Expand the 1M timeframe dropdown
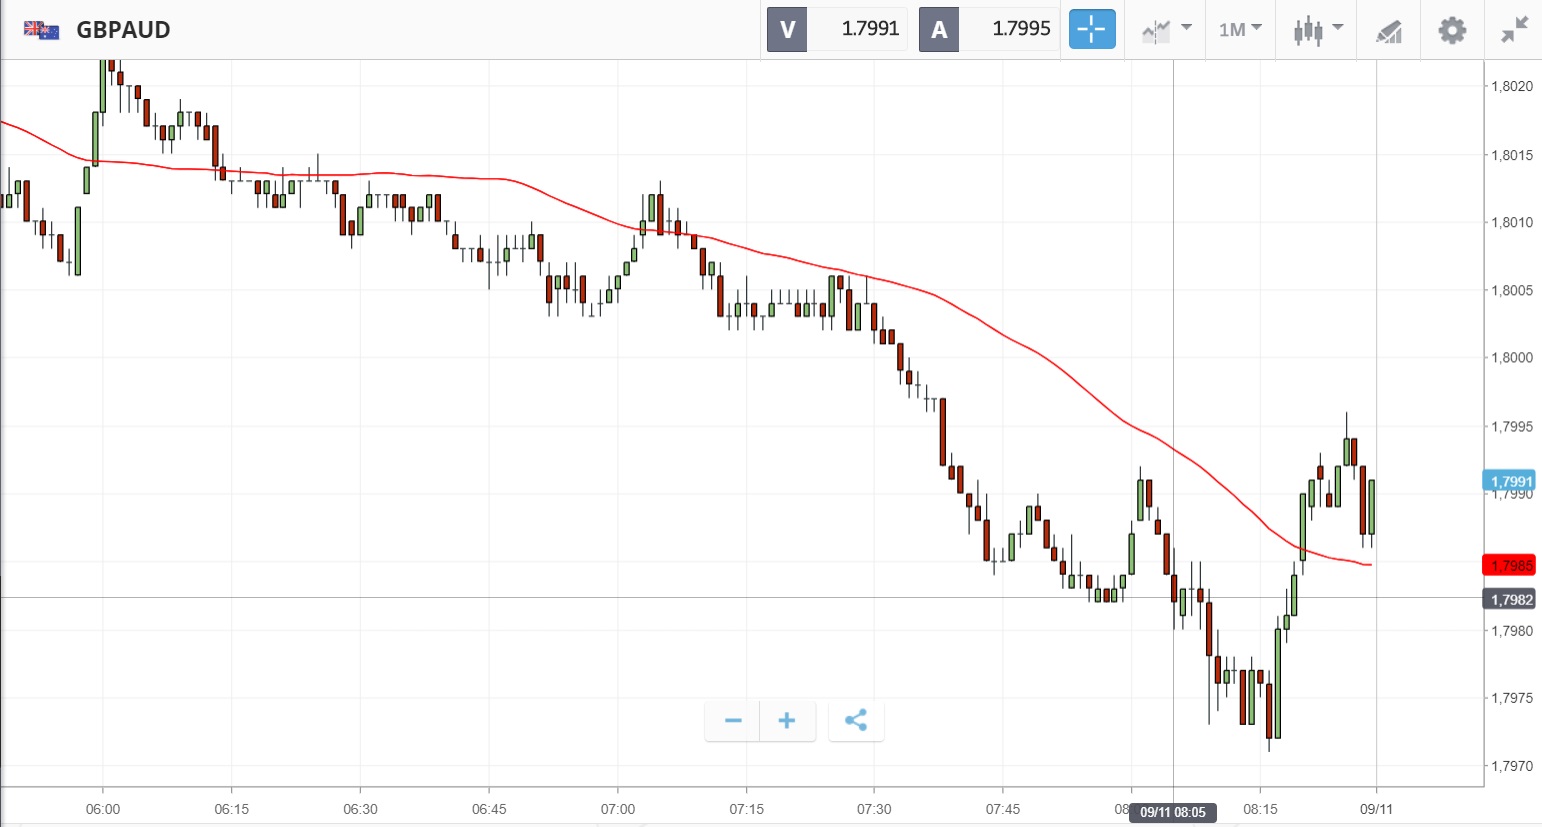 (1240, 30)
